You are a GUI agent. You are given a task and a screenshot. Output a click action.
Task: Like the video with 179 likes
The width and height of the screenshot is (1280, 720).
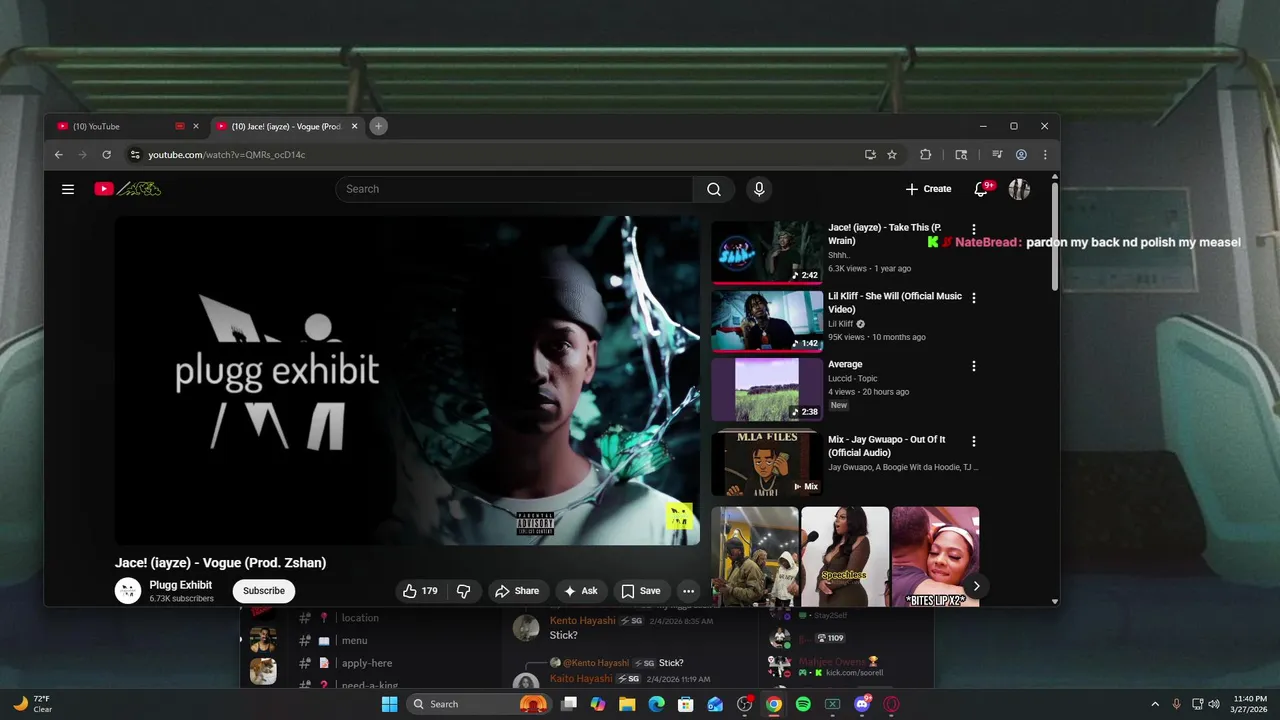420,591
